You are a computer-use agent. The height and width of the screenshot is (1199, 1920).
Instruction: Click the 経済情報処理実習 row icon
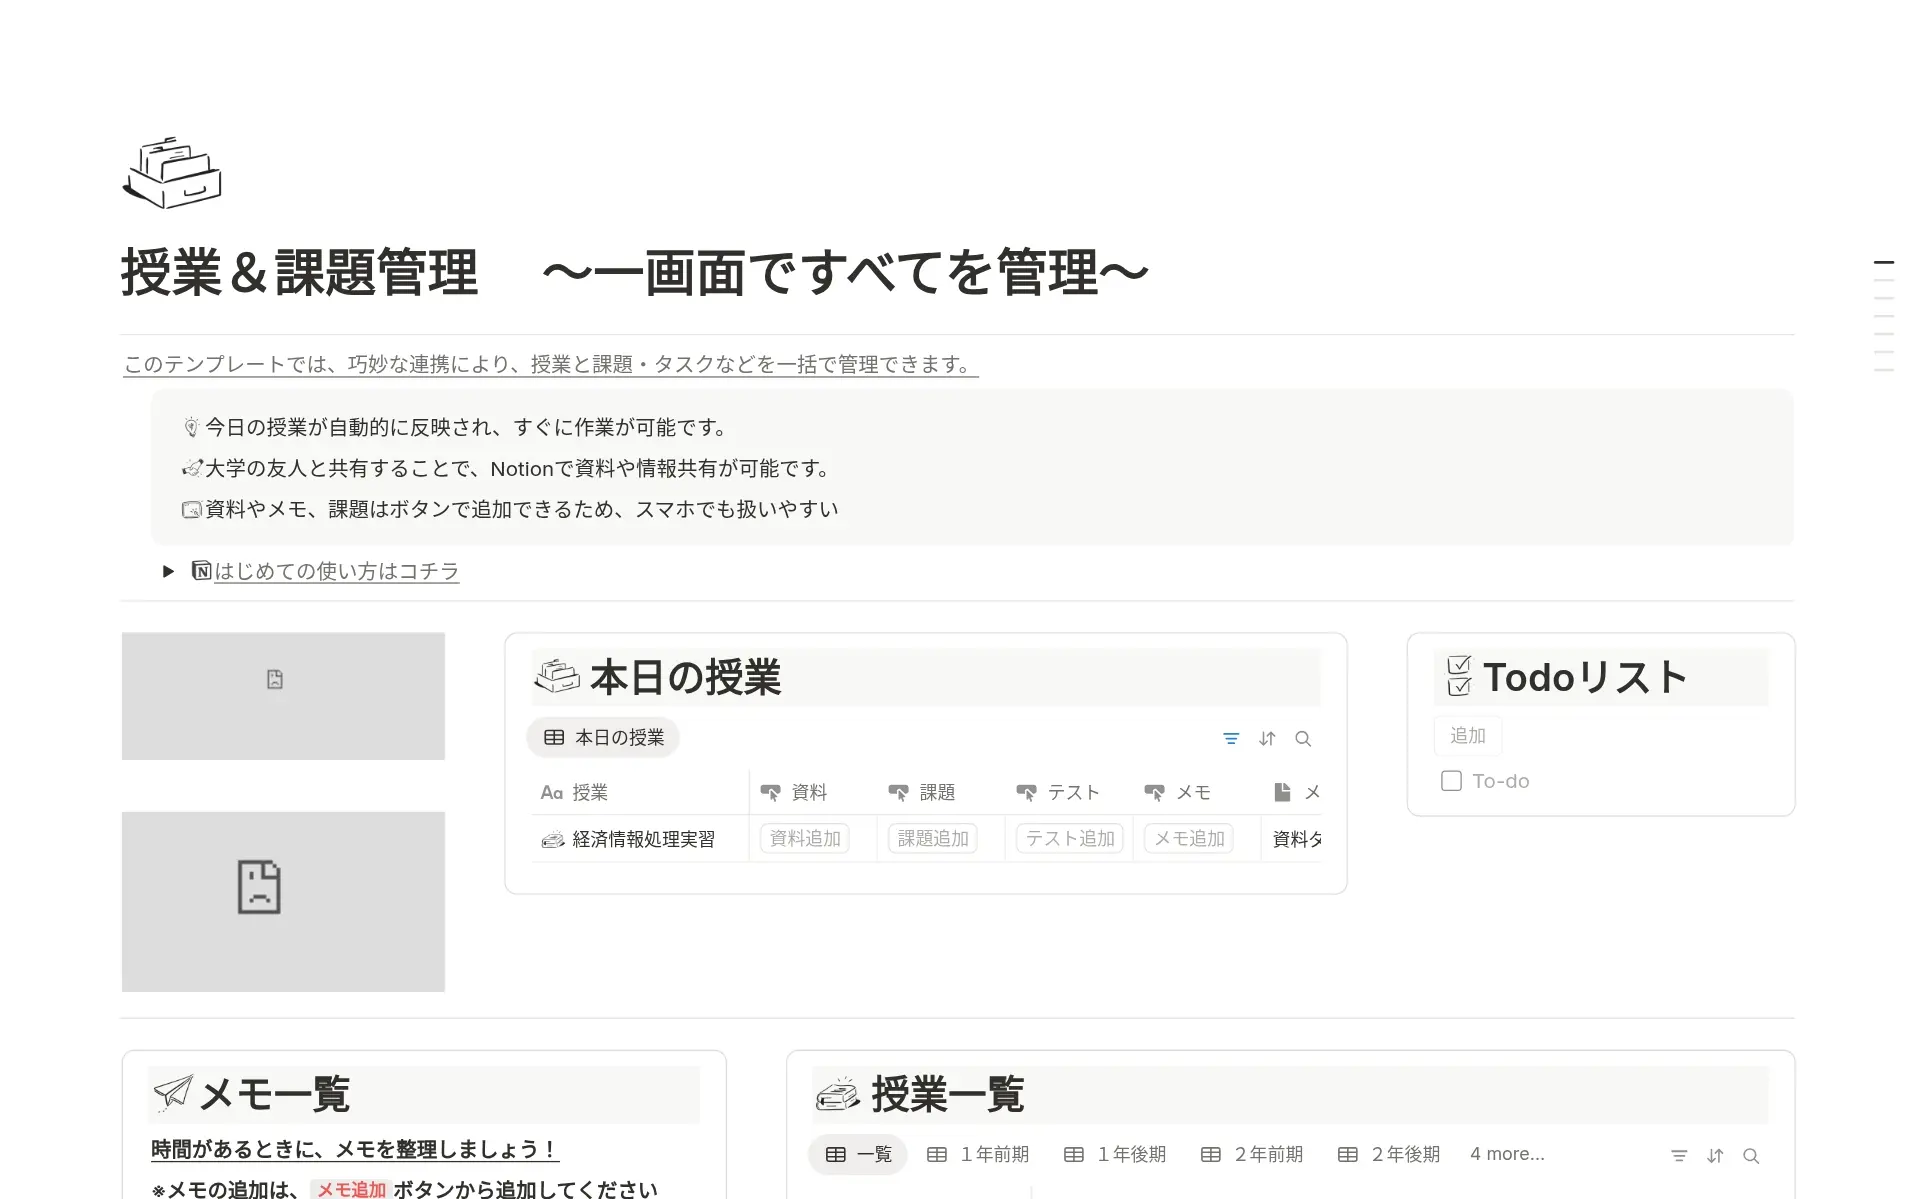[552, 840]
